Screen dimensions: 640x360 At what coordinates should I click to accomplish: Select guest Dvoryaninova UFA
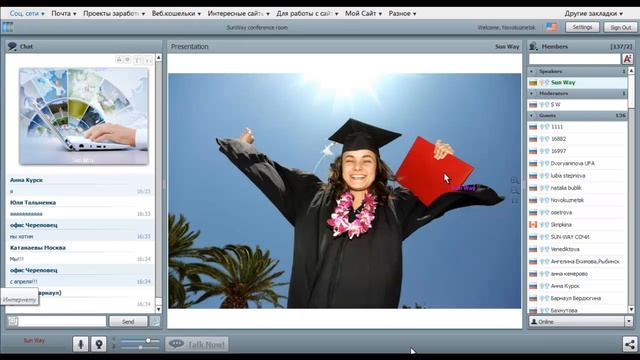pyautogui.click(x=578, y=164)
